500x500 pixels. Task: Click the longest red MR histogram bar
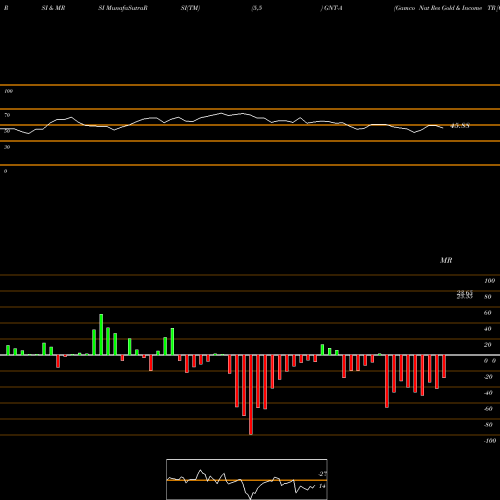click(x=251, y=395)
